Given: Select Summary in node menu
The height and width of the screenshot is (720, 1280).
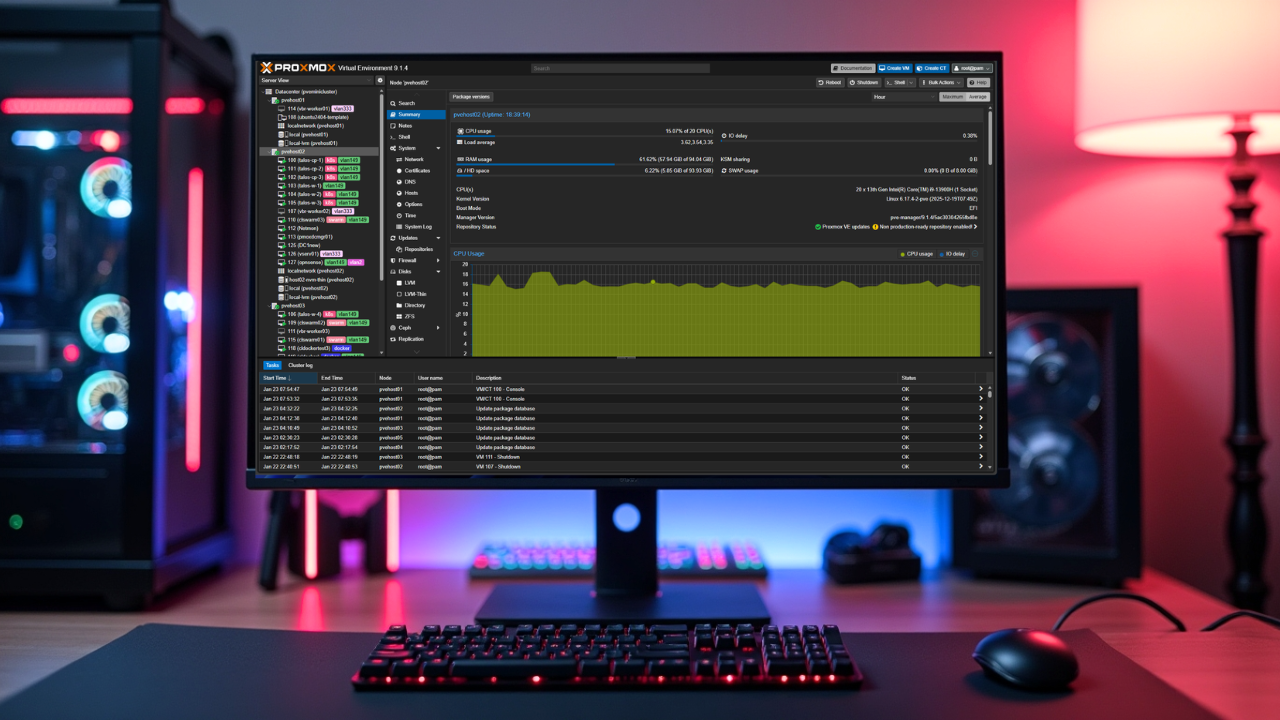Looking at the screenshot, I should (416, 115).
